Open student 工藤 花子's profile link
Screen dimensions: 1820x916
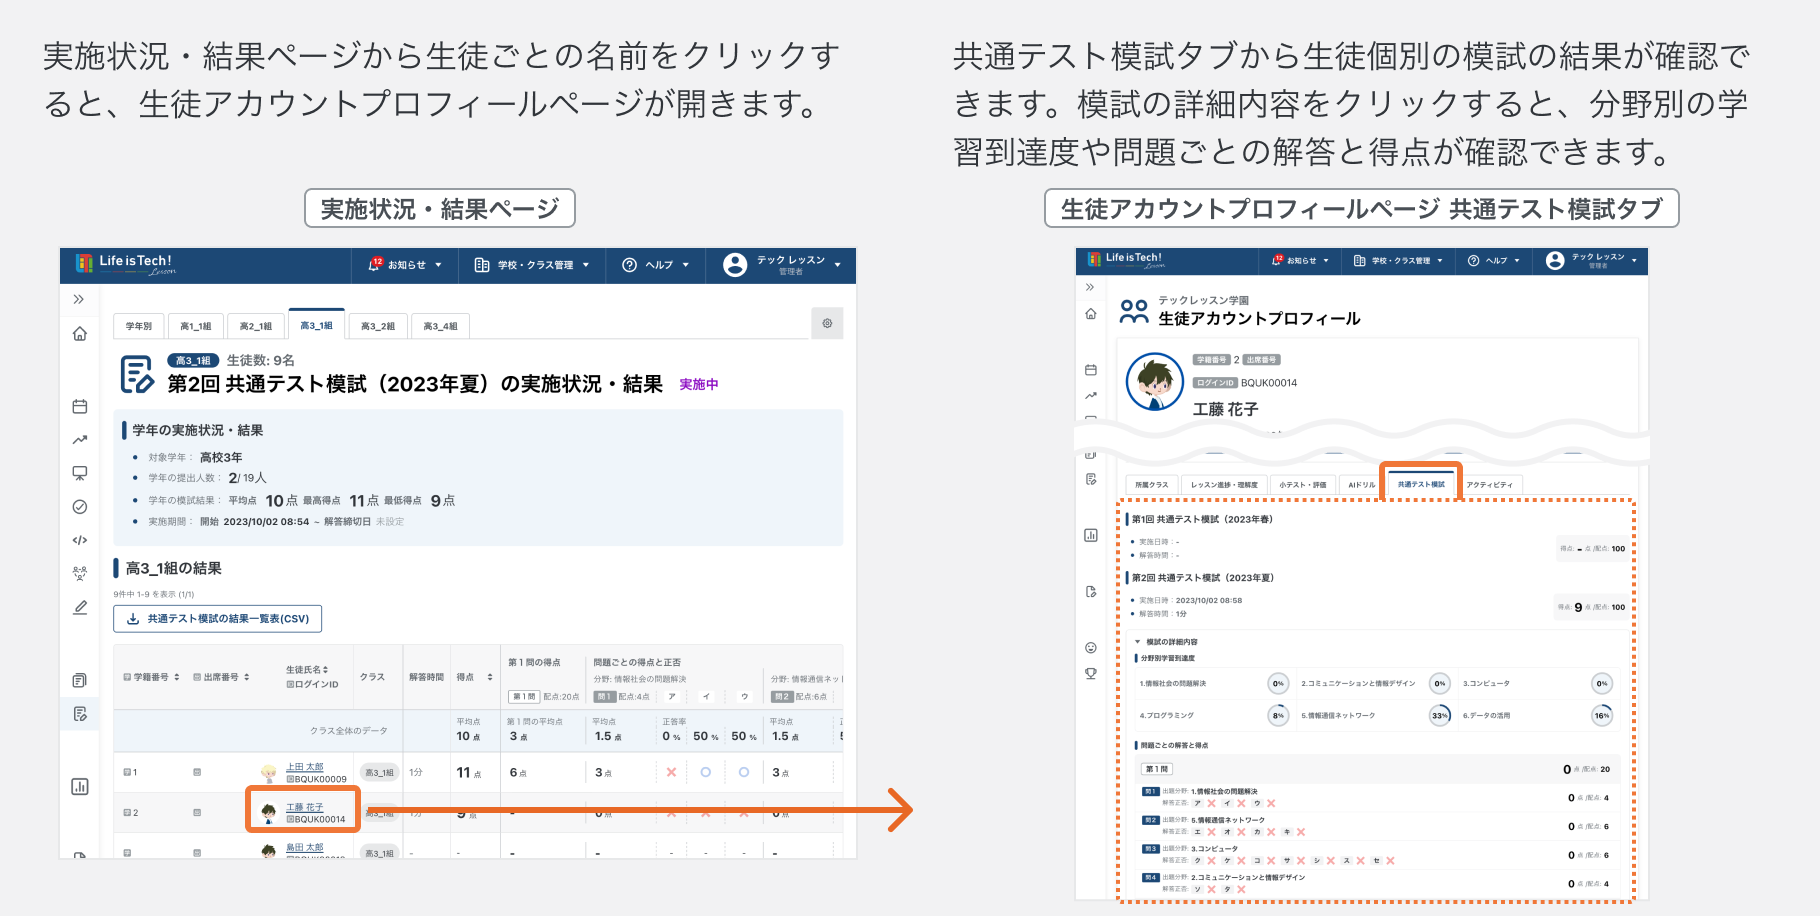point(304,807)
